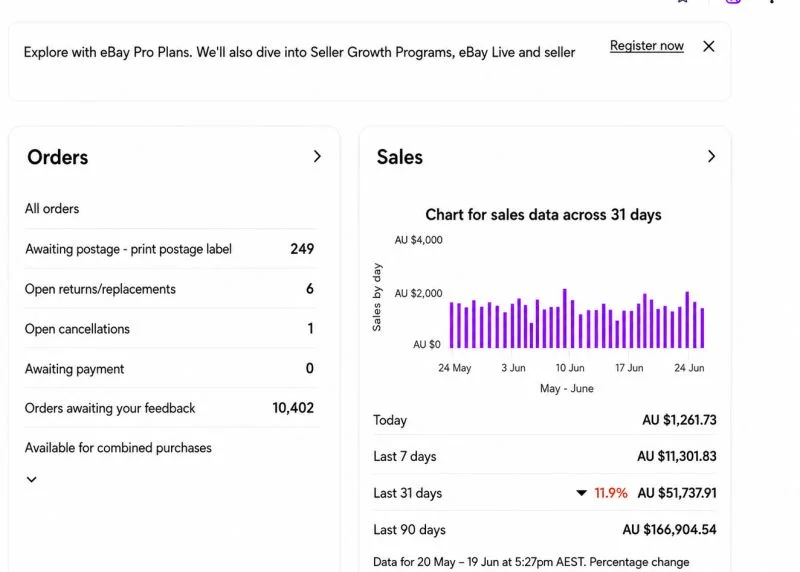The image size is (800, 572).
Task: Select the 24 May axis label
Action: point(455,368)
